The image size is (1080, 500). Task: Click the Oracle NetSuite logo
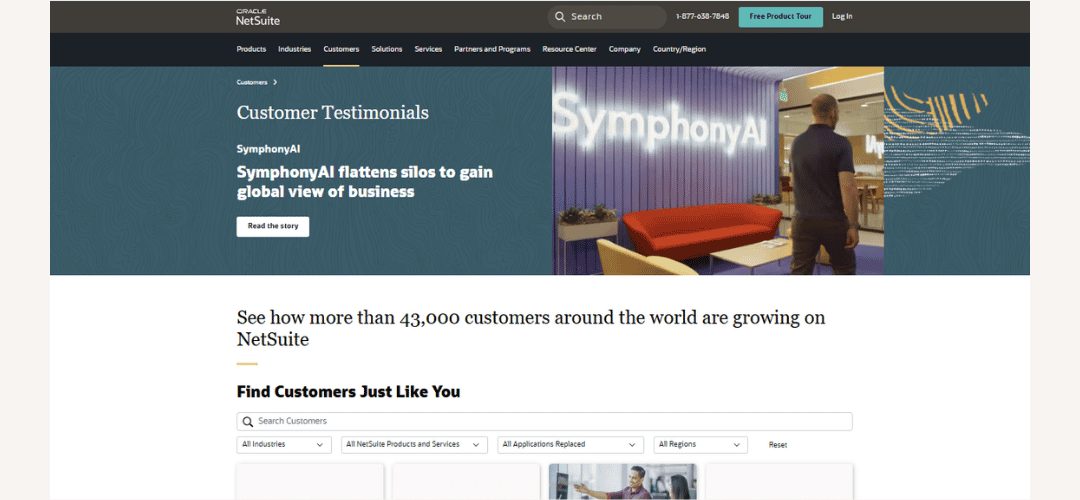pyautogui.click(x=258, y=17)
